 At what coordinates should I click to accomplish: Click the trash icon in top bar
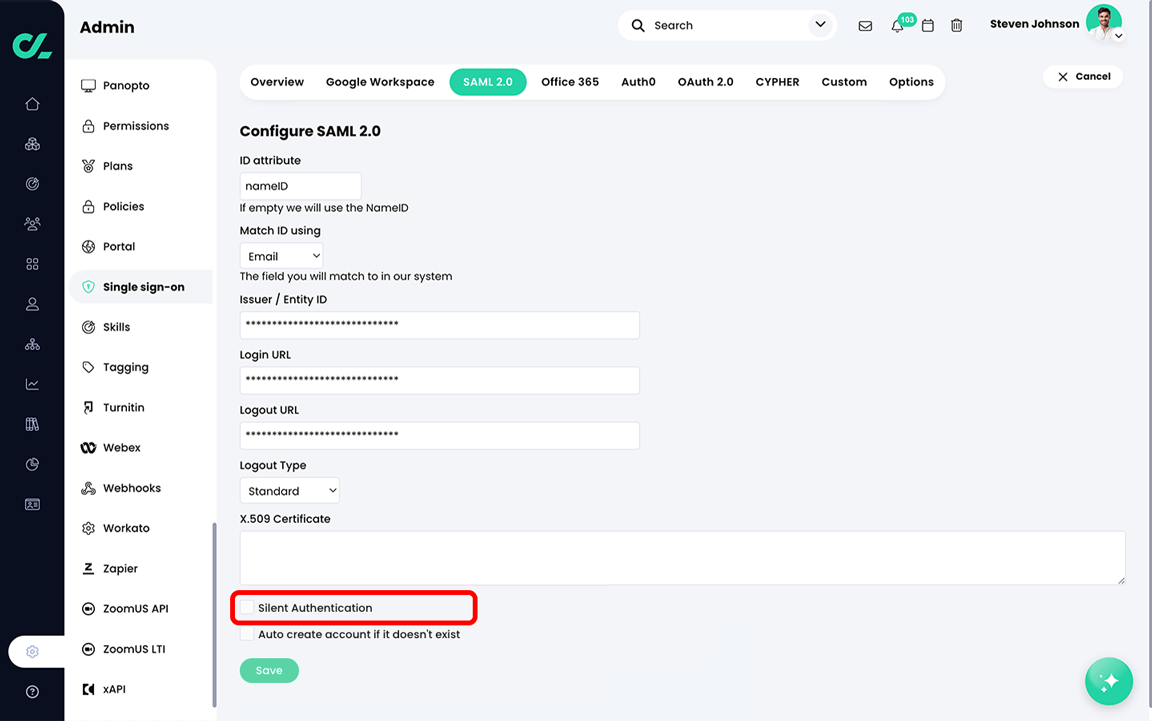[956, 25]
